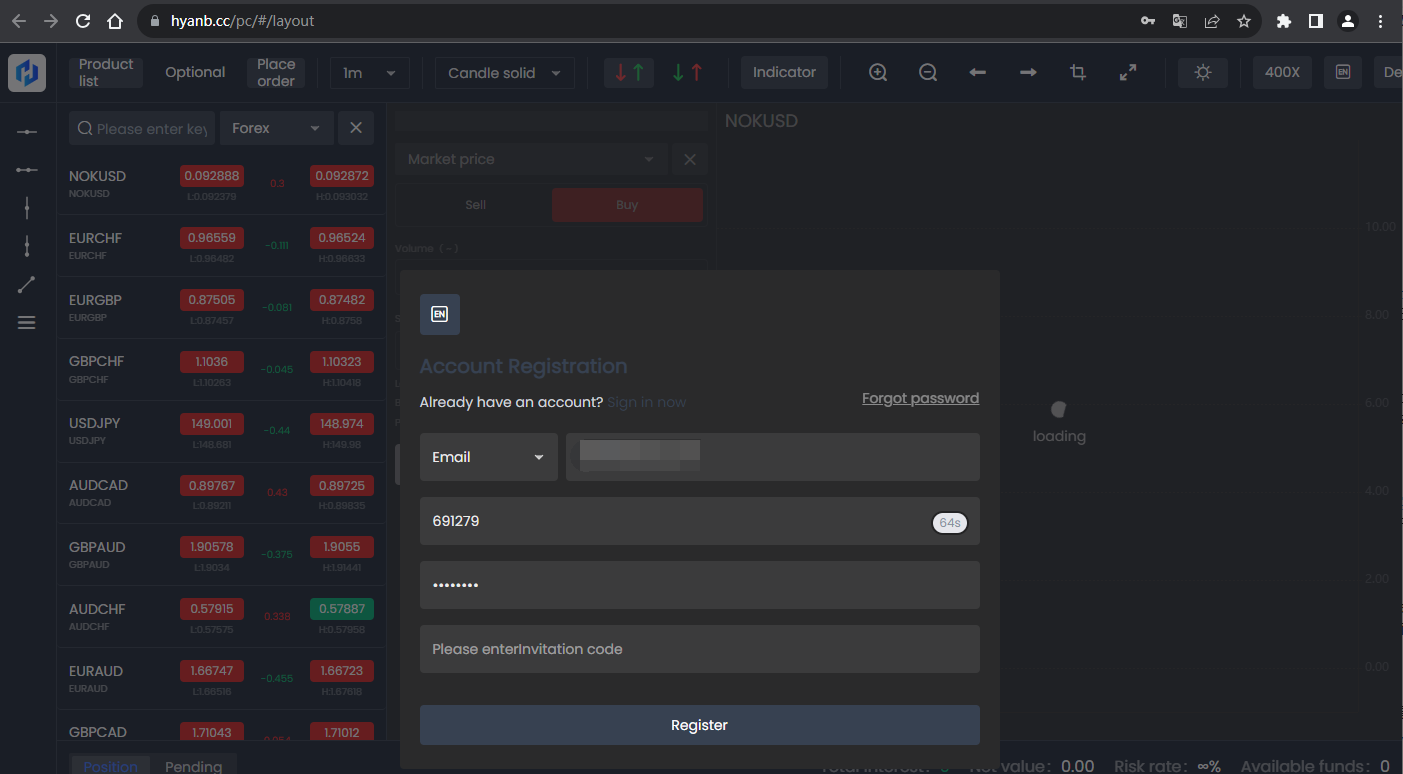Screen dimensions: 1403x774
Task: Click the invitation code field
Action: pos(700,649)
